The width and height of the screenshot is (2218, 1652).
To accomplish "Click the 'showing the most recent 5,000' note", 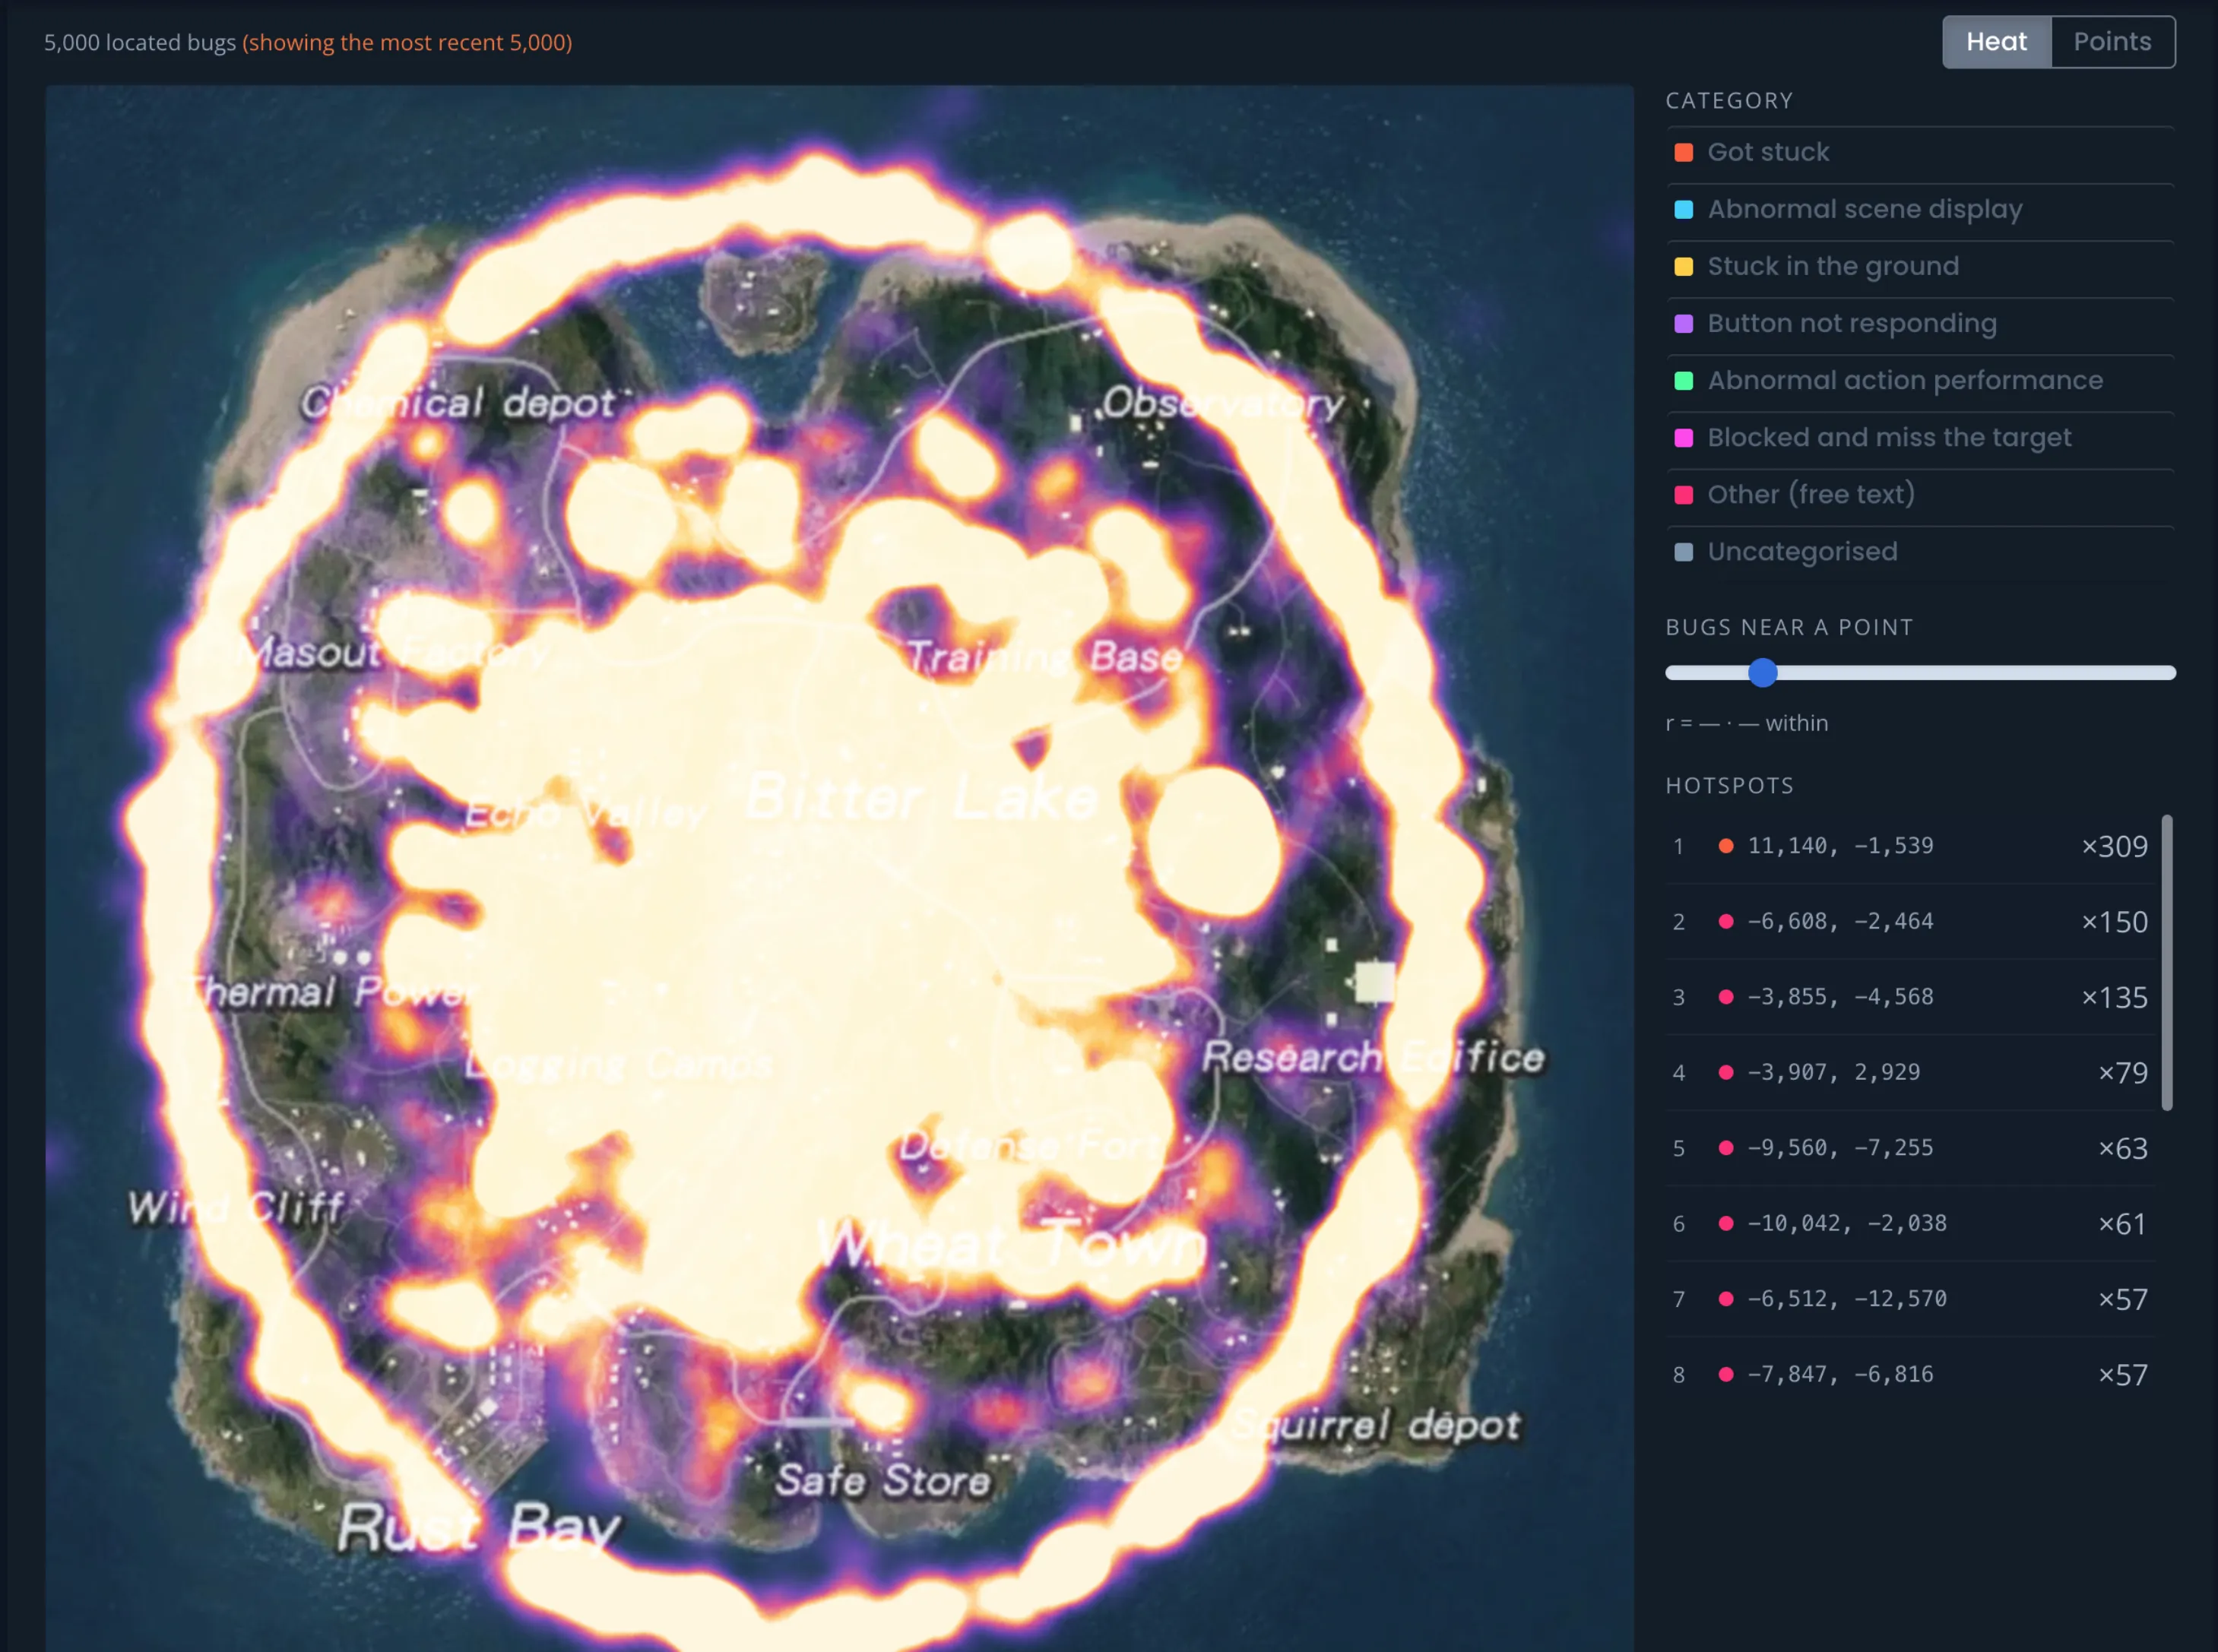I will coord(407,43).
